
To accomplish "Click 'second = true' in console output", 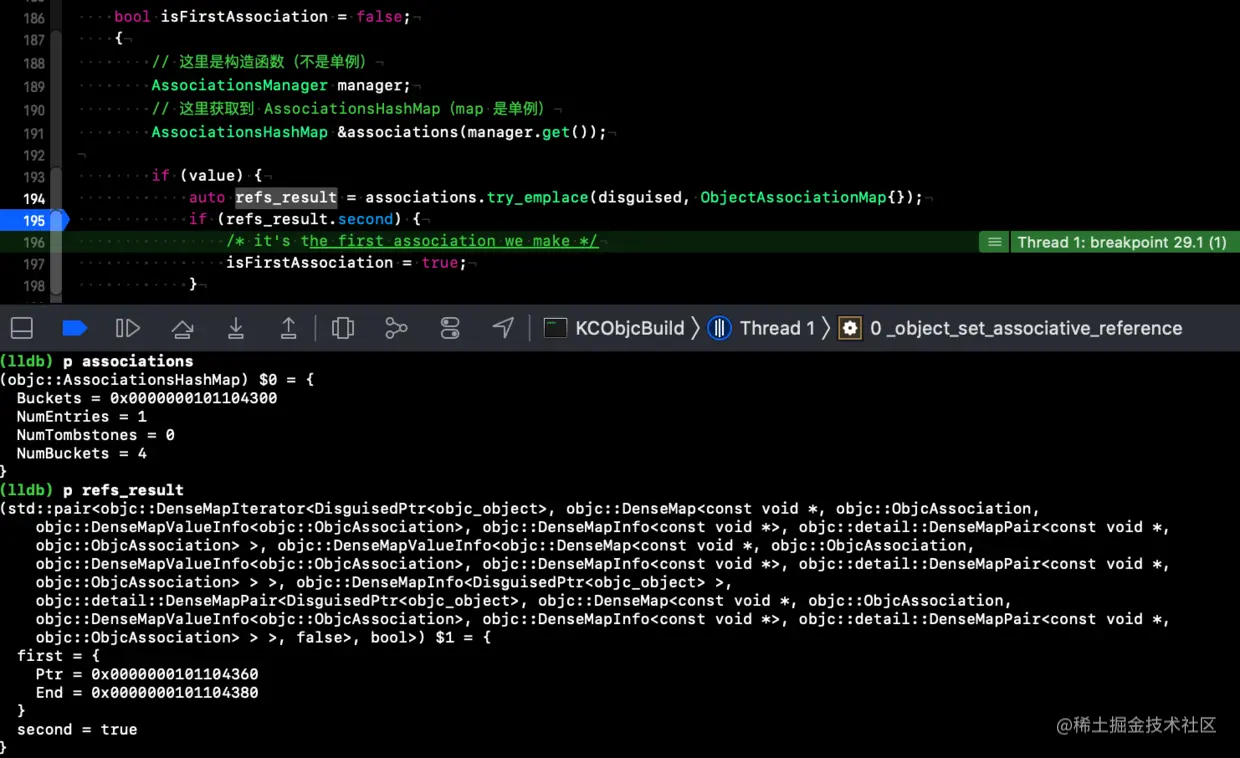I will tap(77, 729).
